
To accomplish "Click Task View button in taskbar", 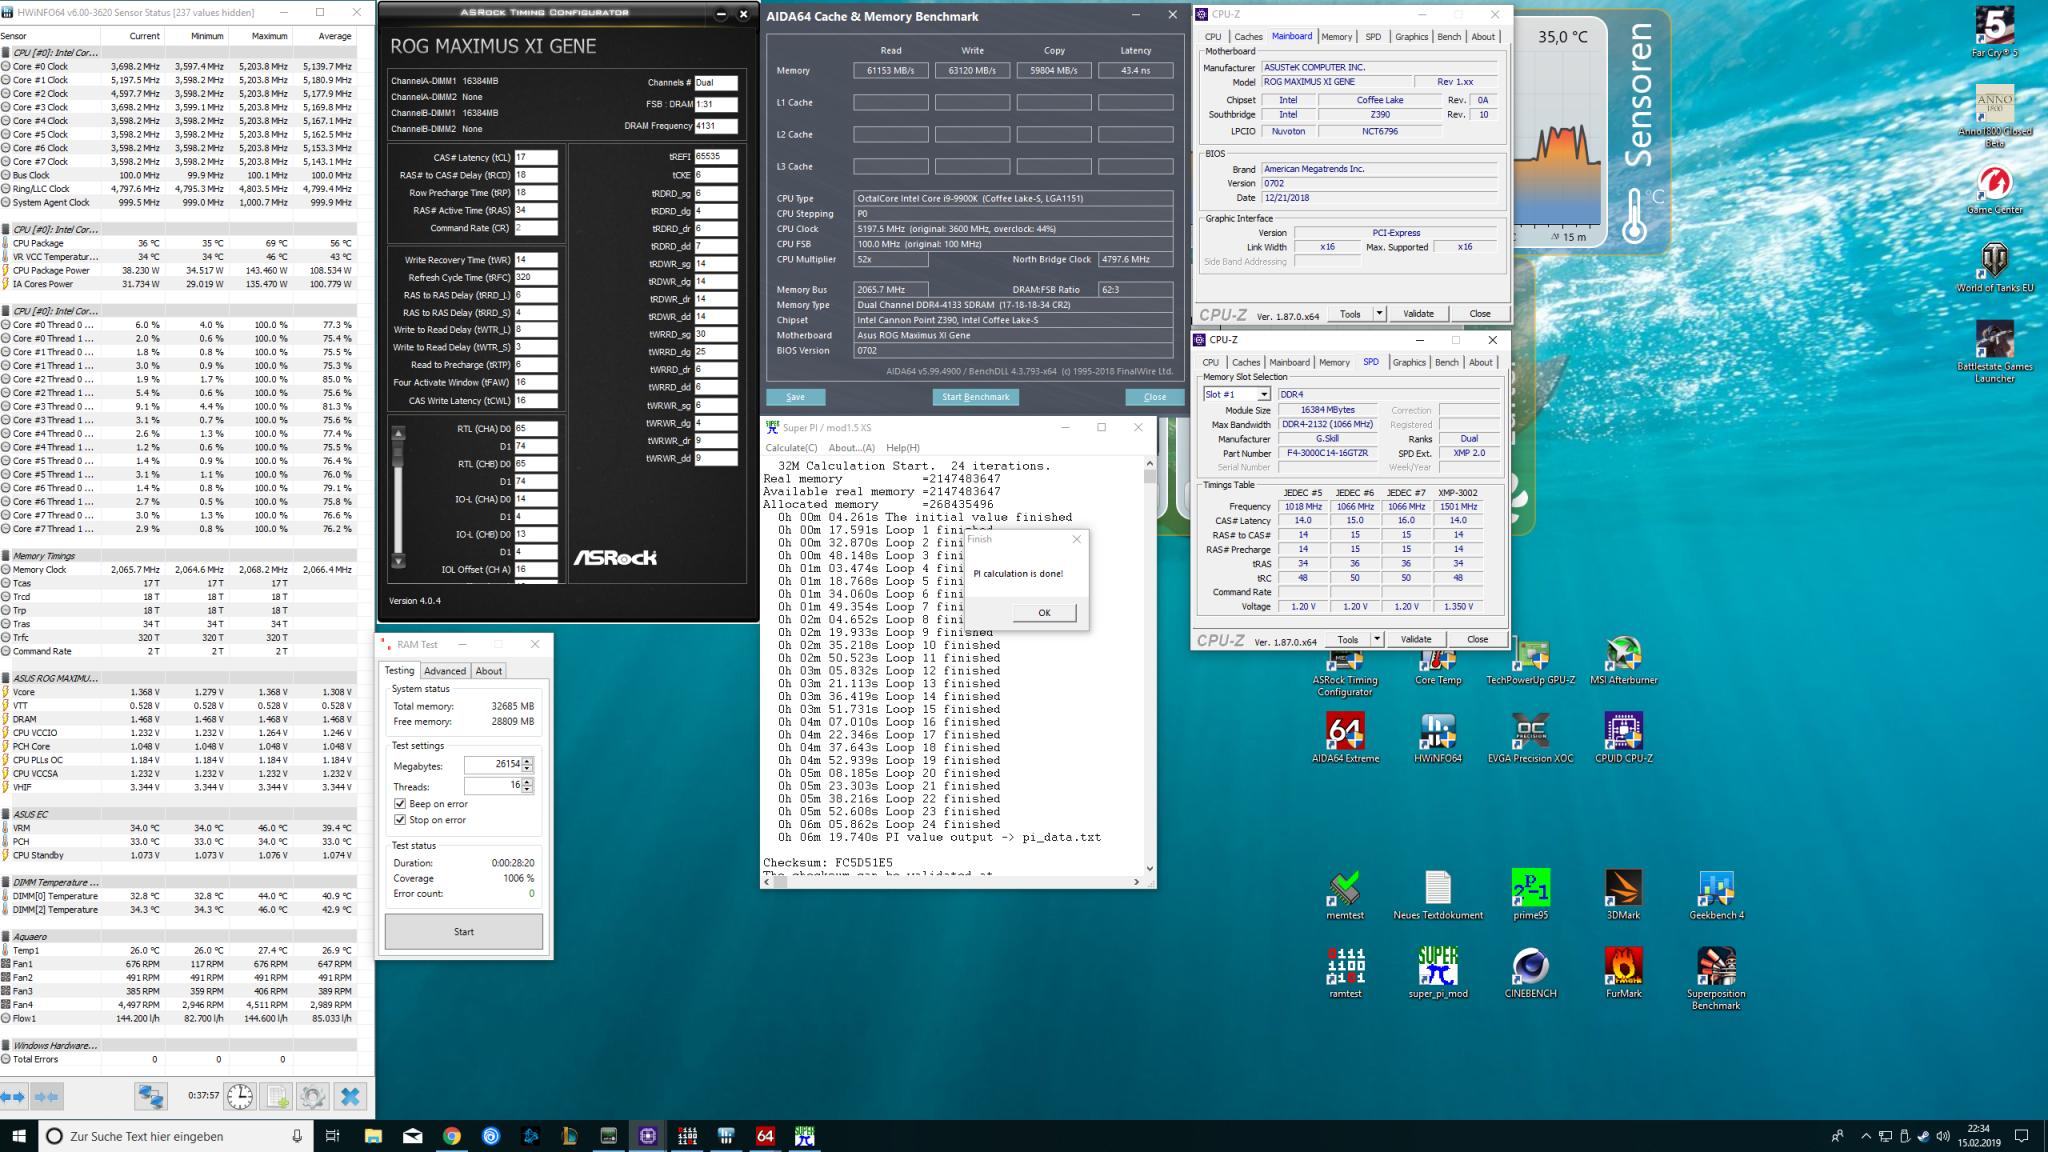I will click(x=333, y=1135).
